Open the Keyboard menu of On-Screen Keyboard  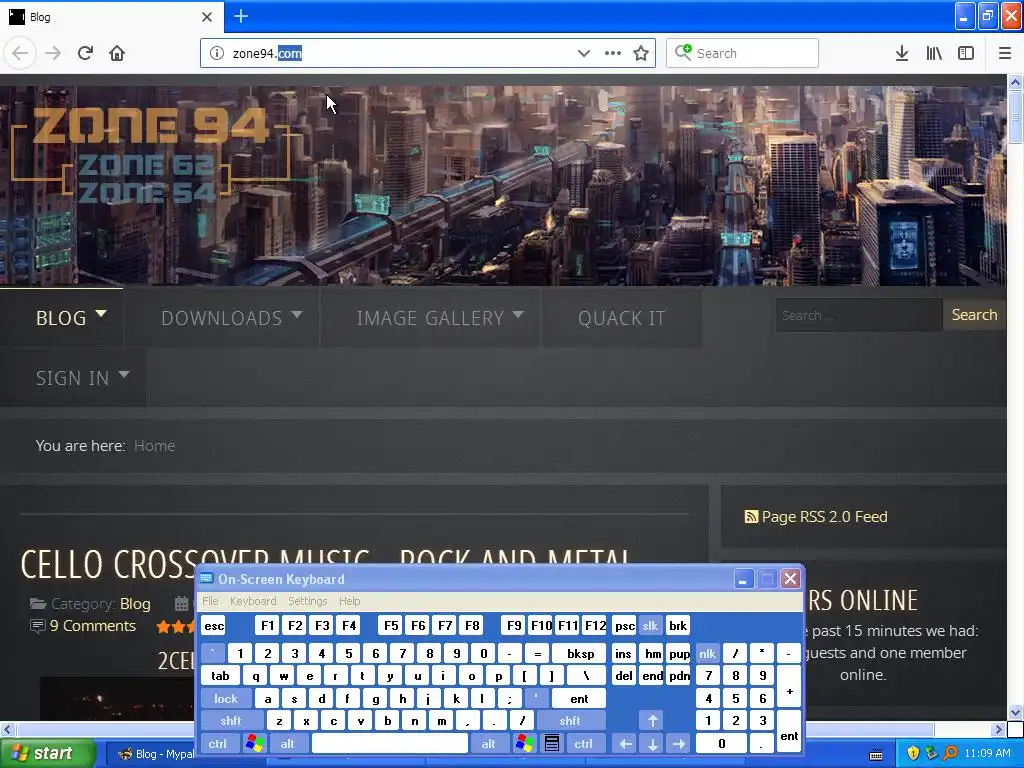pos(253,601)
